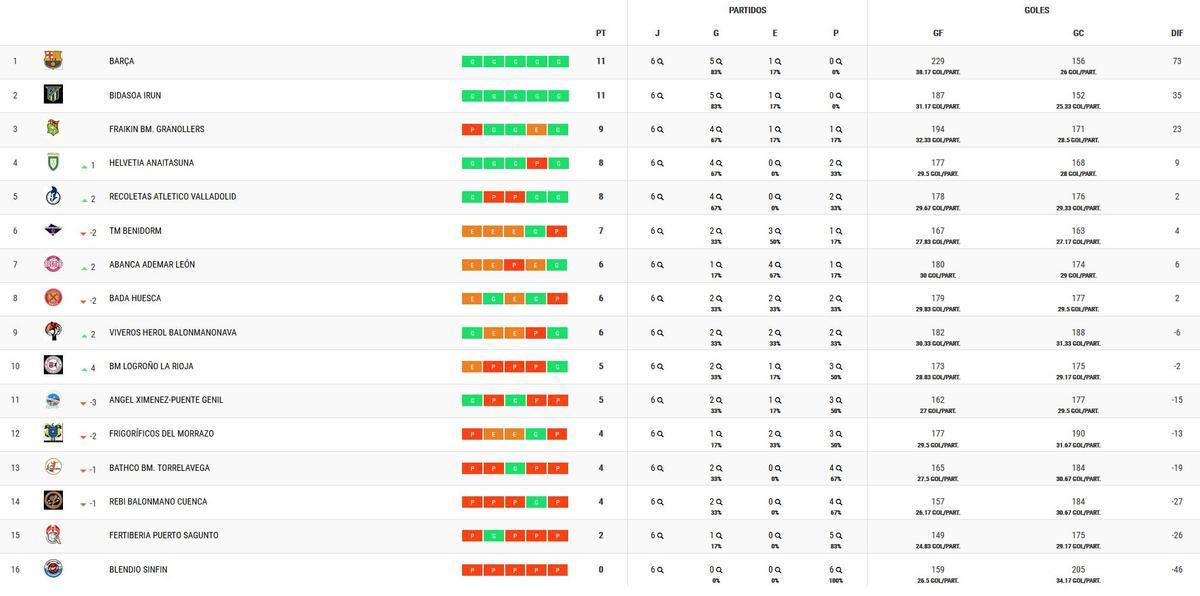Select the PARTIDOS section header
The image size is (1200, 596).
click(746, 10)
